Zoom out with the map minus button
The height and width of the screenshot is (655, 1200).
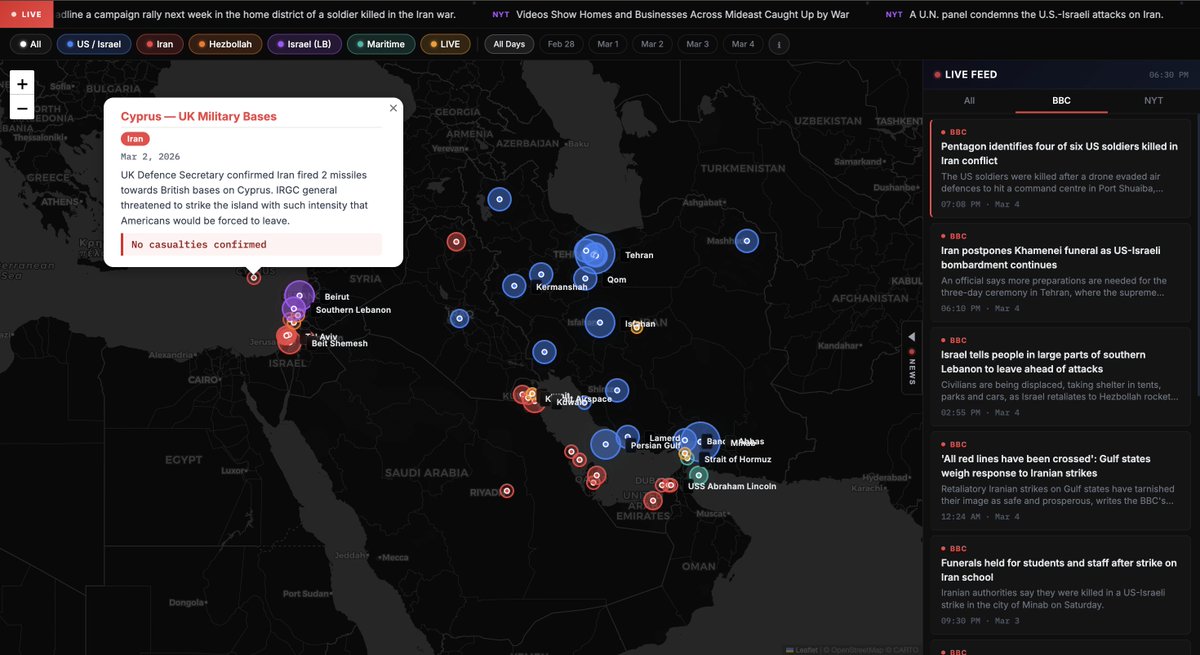pos(22,108)
